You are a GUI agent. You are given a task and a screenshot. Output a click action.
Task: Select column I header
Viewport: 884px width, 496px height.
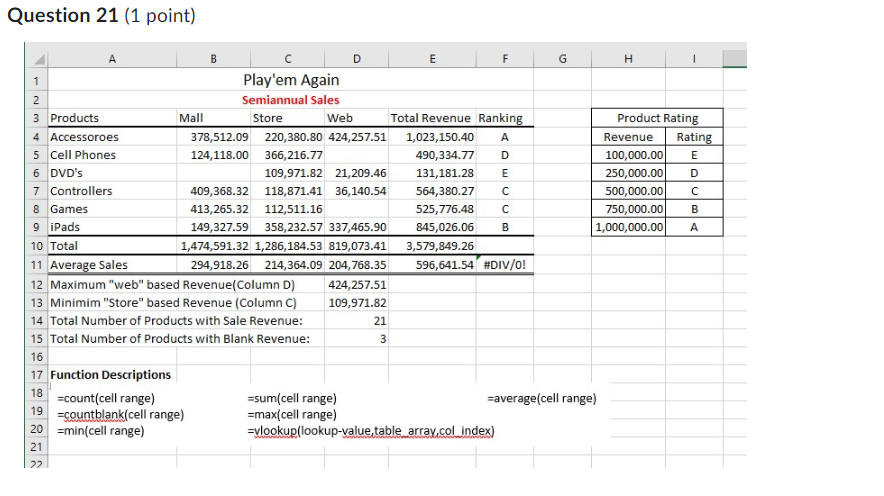point(694,59)
